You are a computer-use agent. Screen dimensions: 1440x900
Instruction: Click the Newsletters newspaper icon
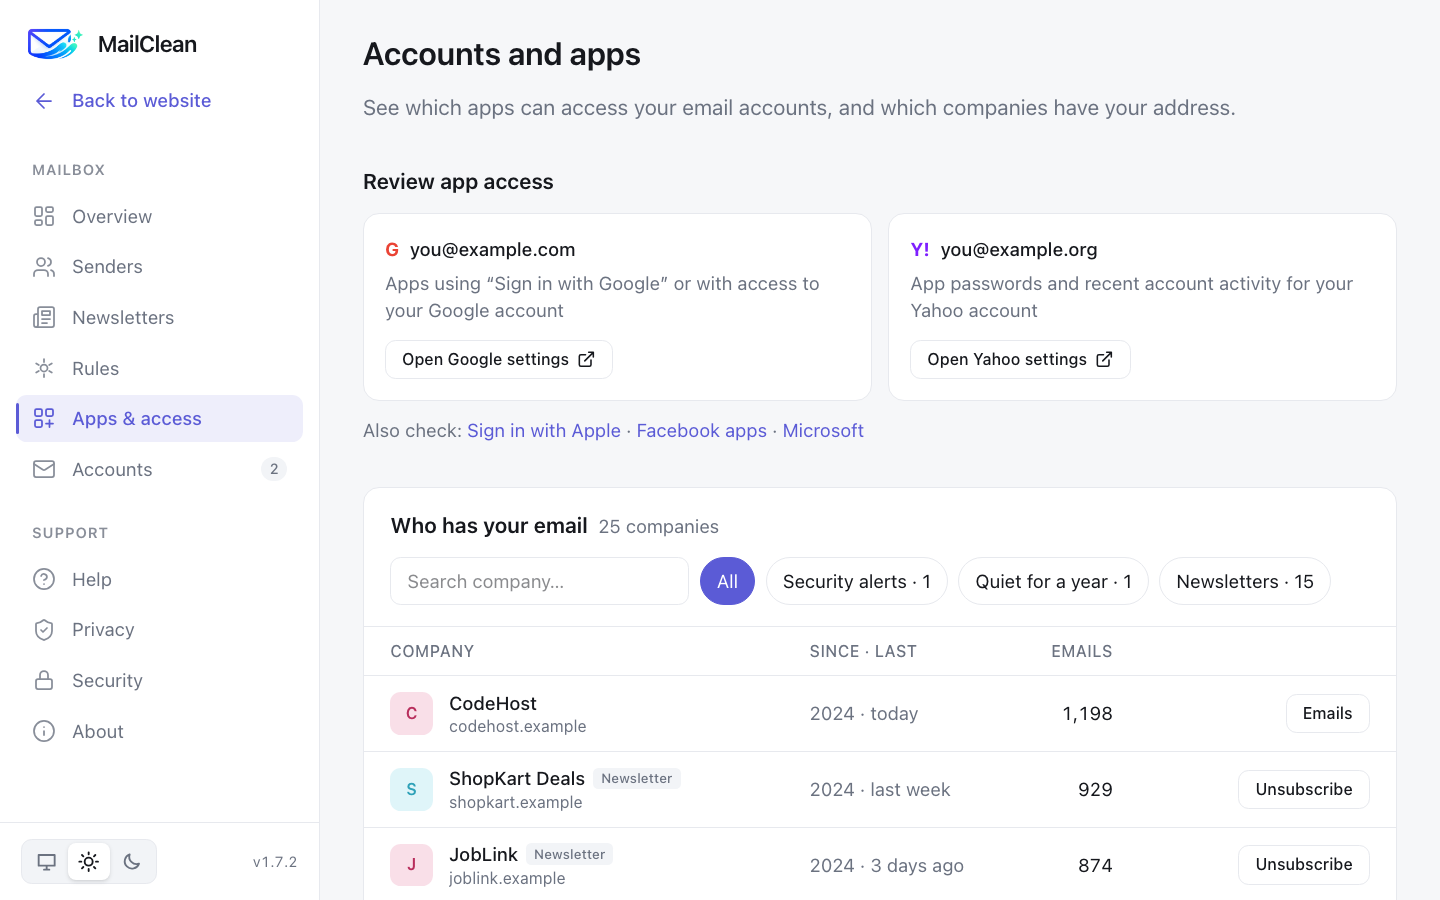click(x=44, y=318)
